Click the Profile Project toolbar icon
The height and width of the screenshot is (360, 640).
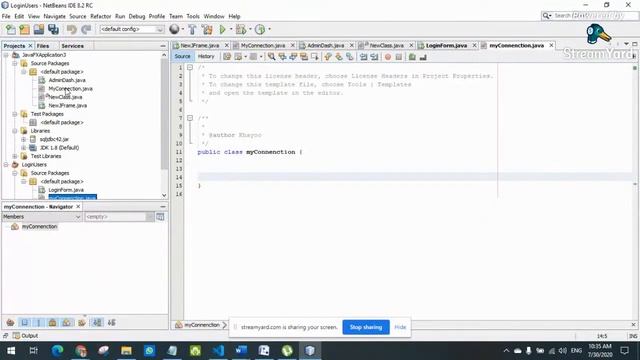coord(260,29)
